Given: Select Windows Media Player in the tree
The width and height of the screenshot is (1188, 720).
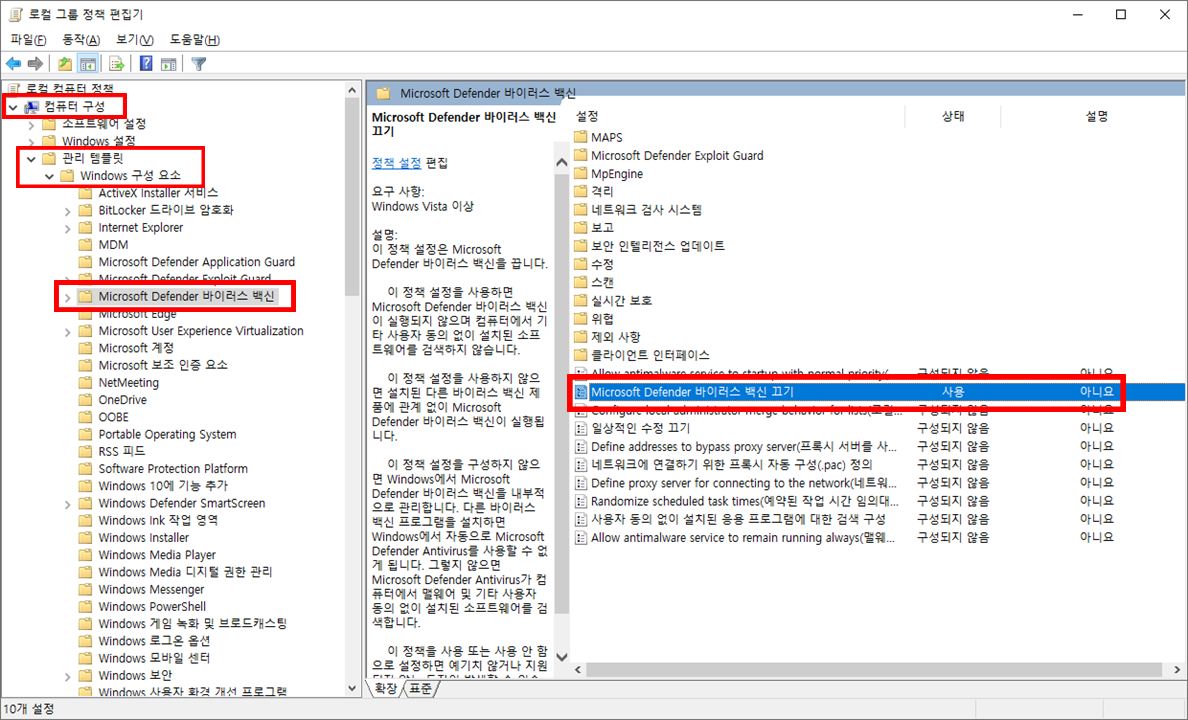Looking at the screenshot, I should coord(157,555).
